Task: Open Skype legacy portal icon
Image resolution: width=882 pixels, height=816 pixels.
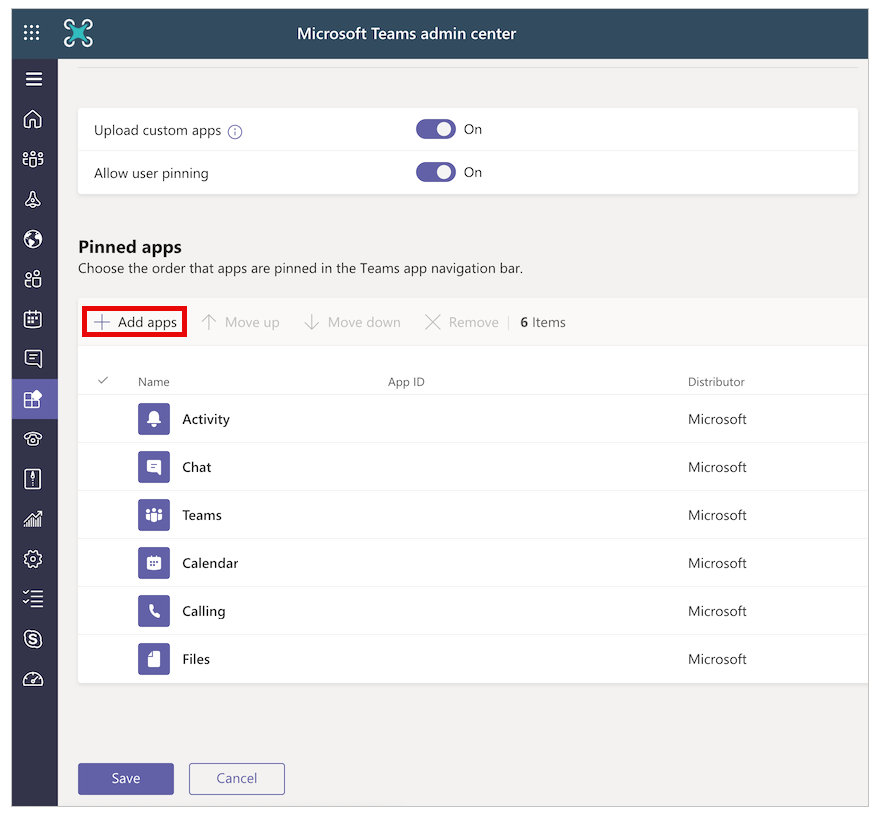Action: click(x=33, y=639)
